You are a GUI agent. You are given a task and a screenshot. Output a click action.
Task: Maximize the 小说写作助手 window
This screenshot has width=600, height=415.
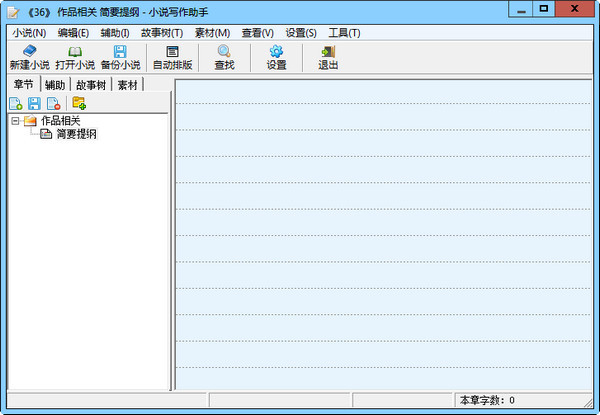tap(544, 9)
